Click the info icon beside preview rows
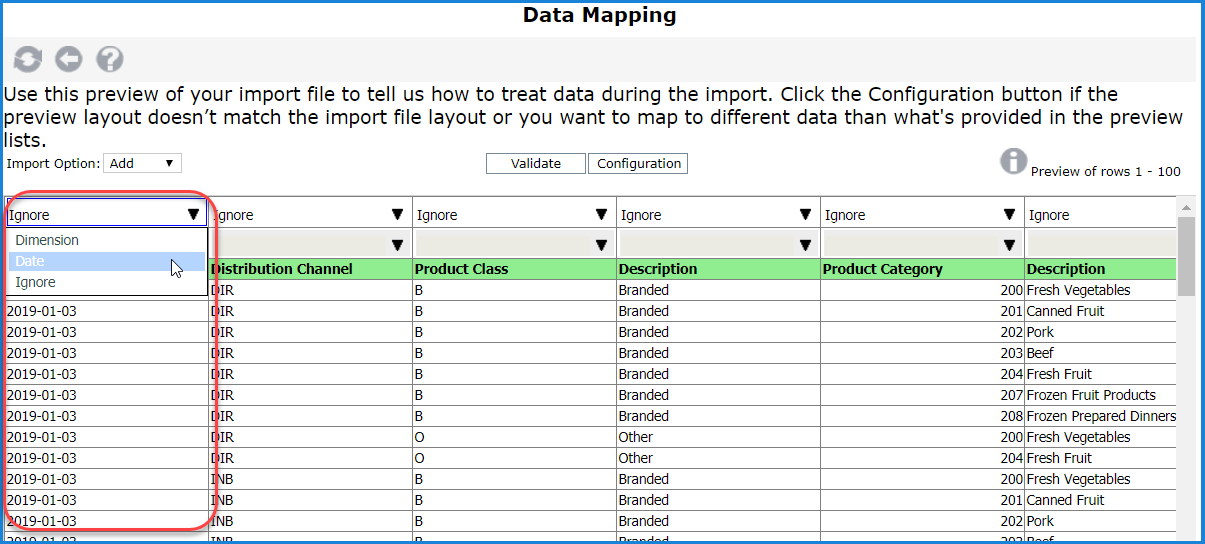This screenshot has width=1205, height=544. [x=1013, y=162]
